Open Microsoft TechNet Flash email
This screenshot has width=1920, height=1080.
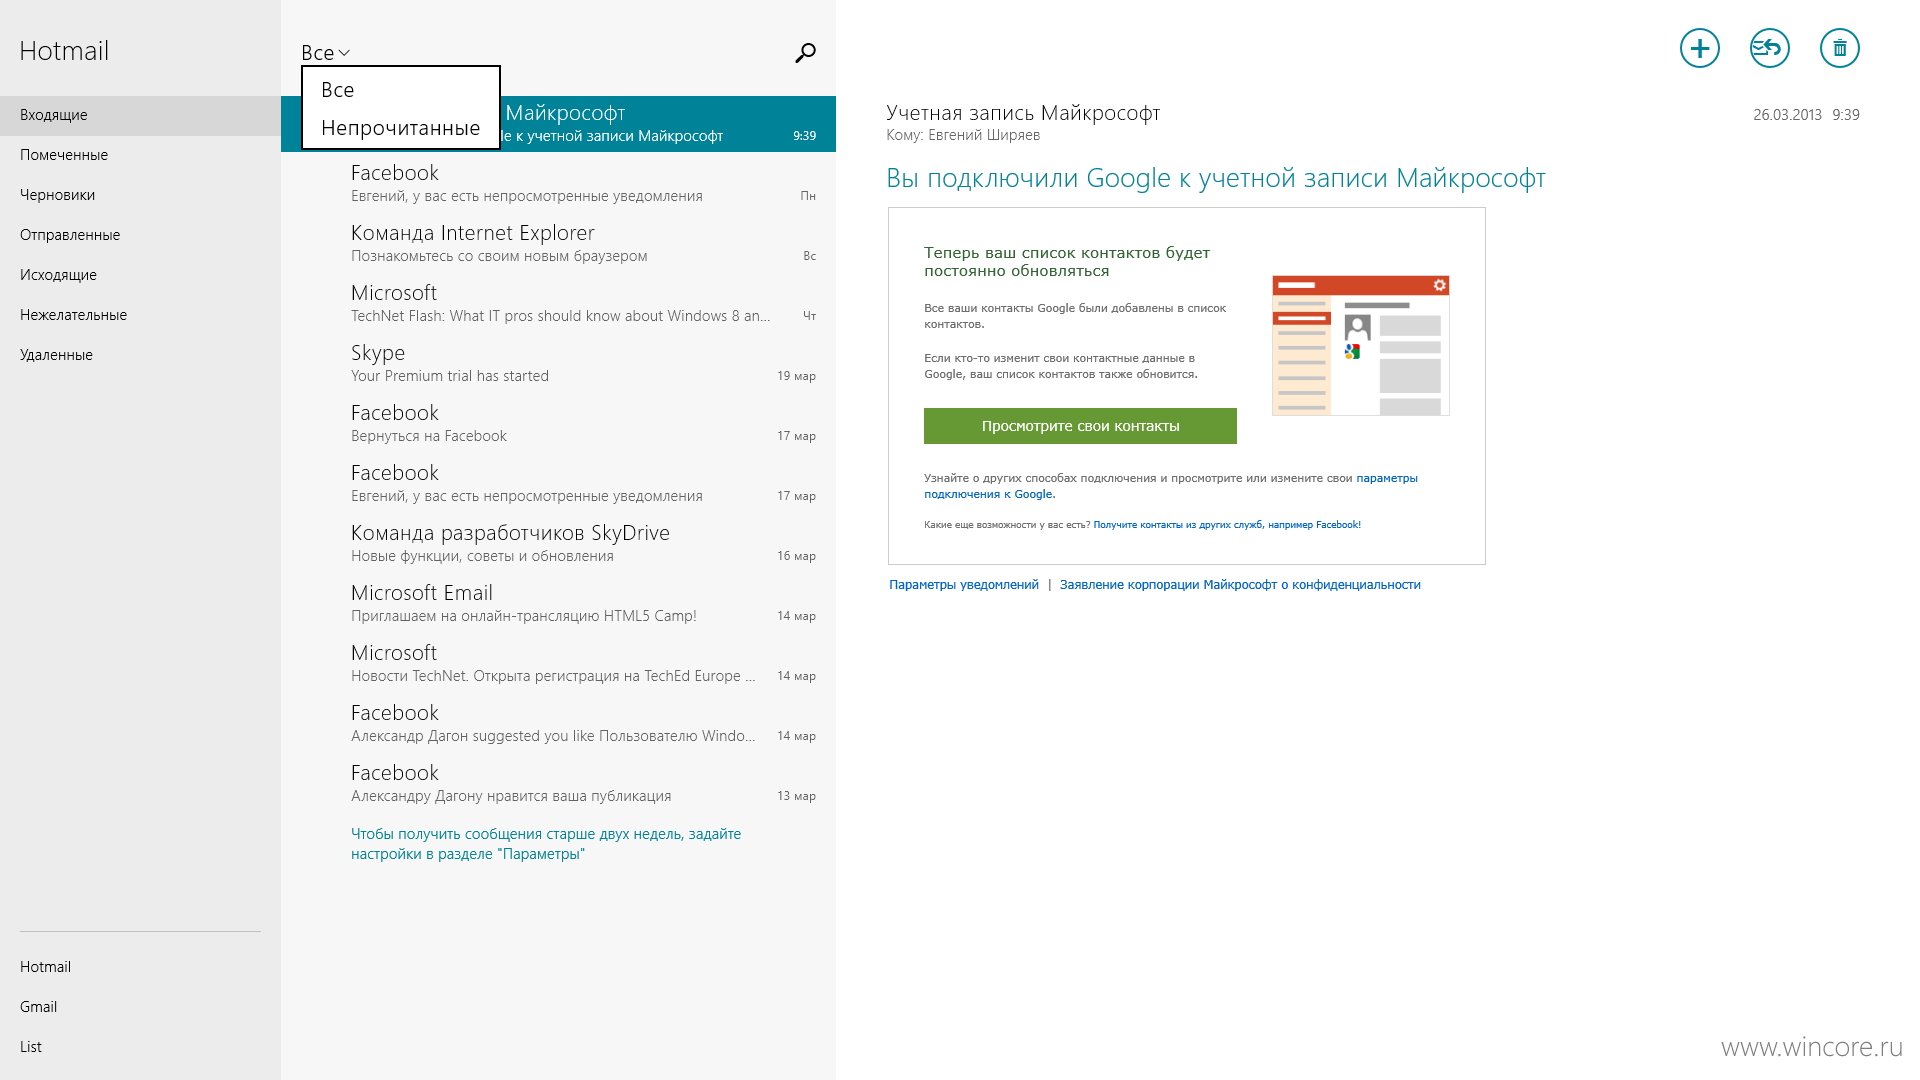(558, 303)
